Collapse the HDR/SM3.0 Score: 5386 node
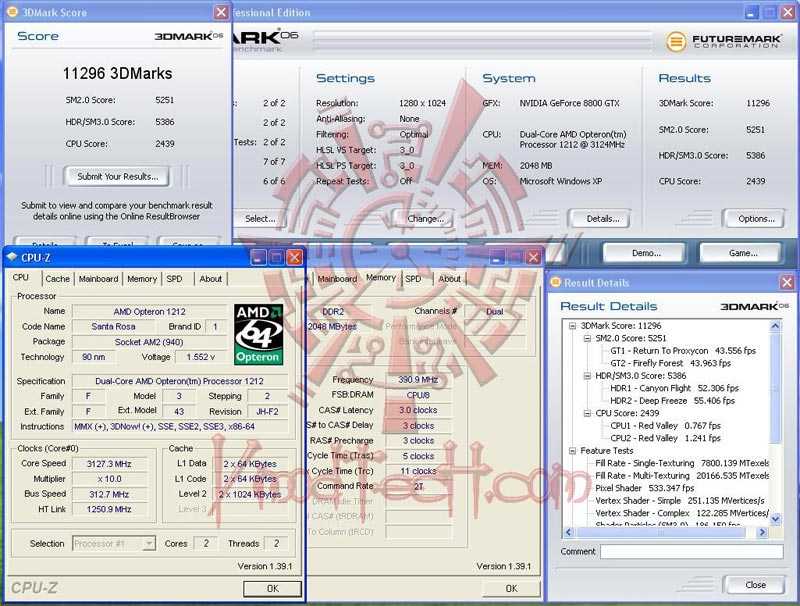Viewport: 800px width, 606px height. pyautogui.click(x=587, y=375)
